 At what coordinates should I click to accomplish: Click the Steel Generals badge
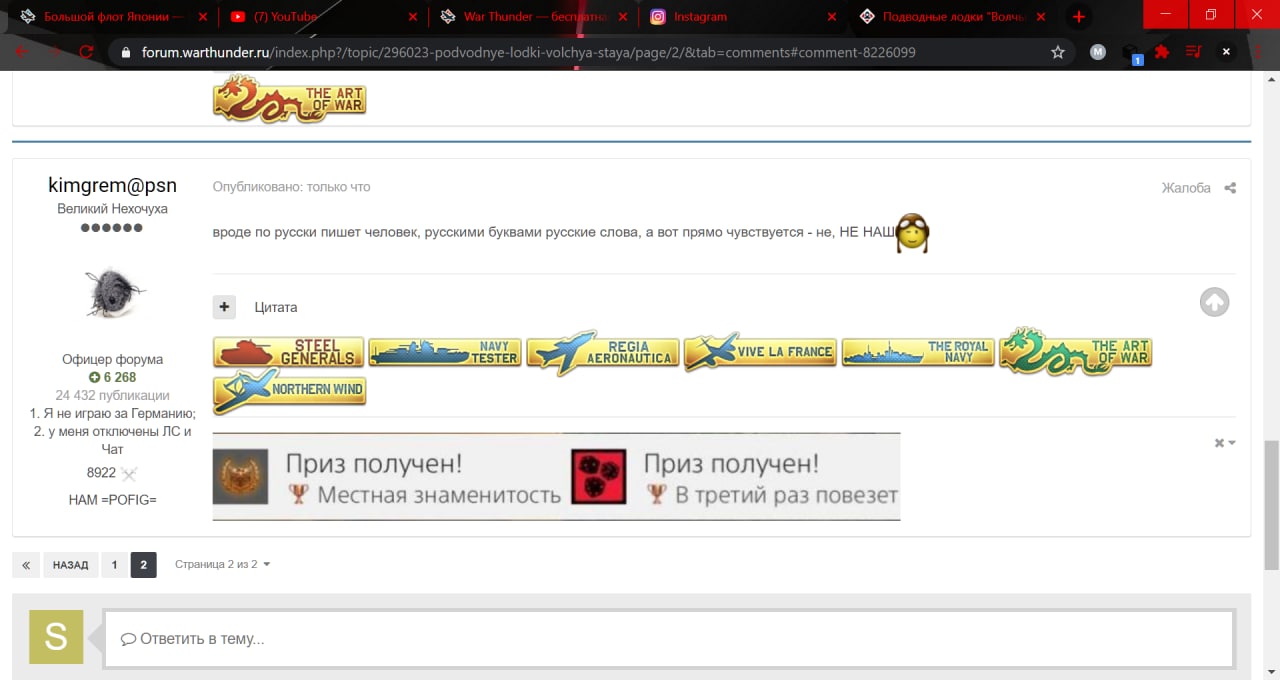[288, 352]
